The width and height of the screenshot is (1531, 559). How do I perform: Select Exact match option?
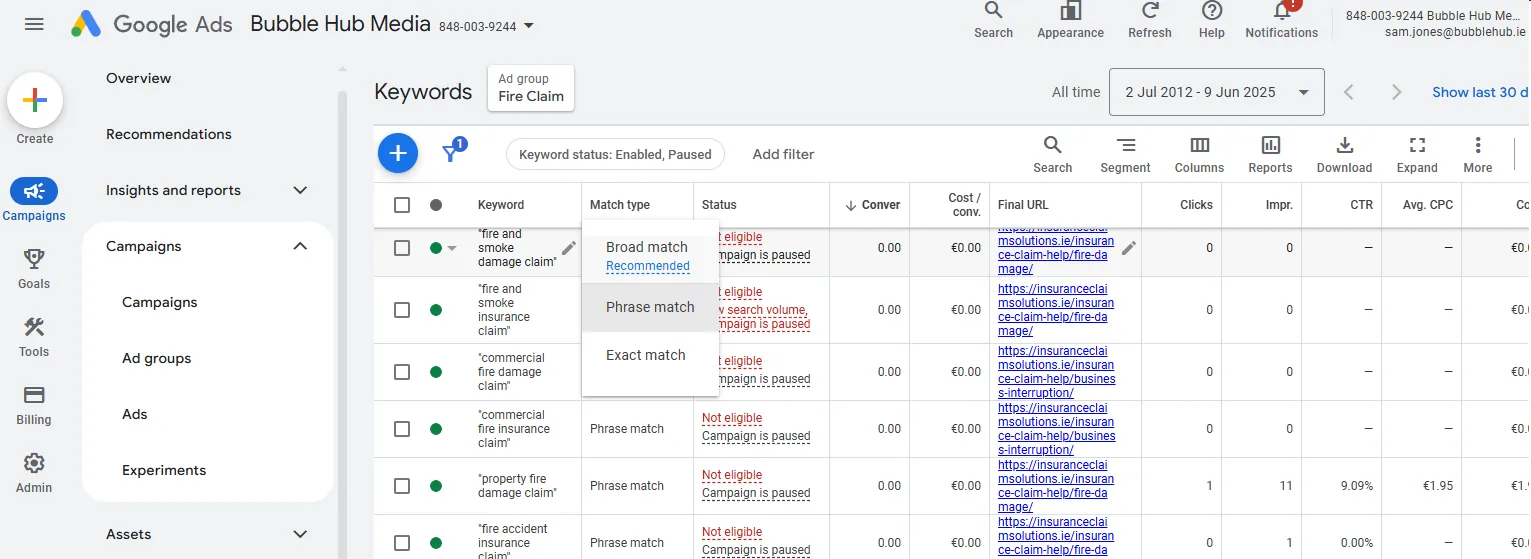[x=650, y=355]
